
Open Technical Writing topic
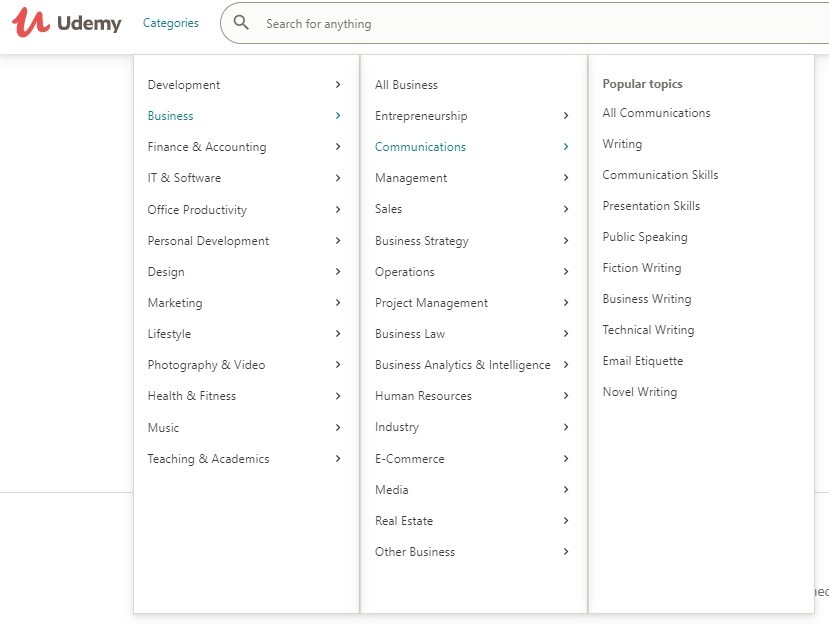[x=649, y=330]
